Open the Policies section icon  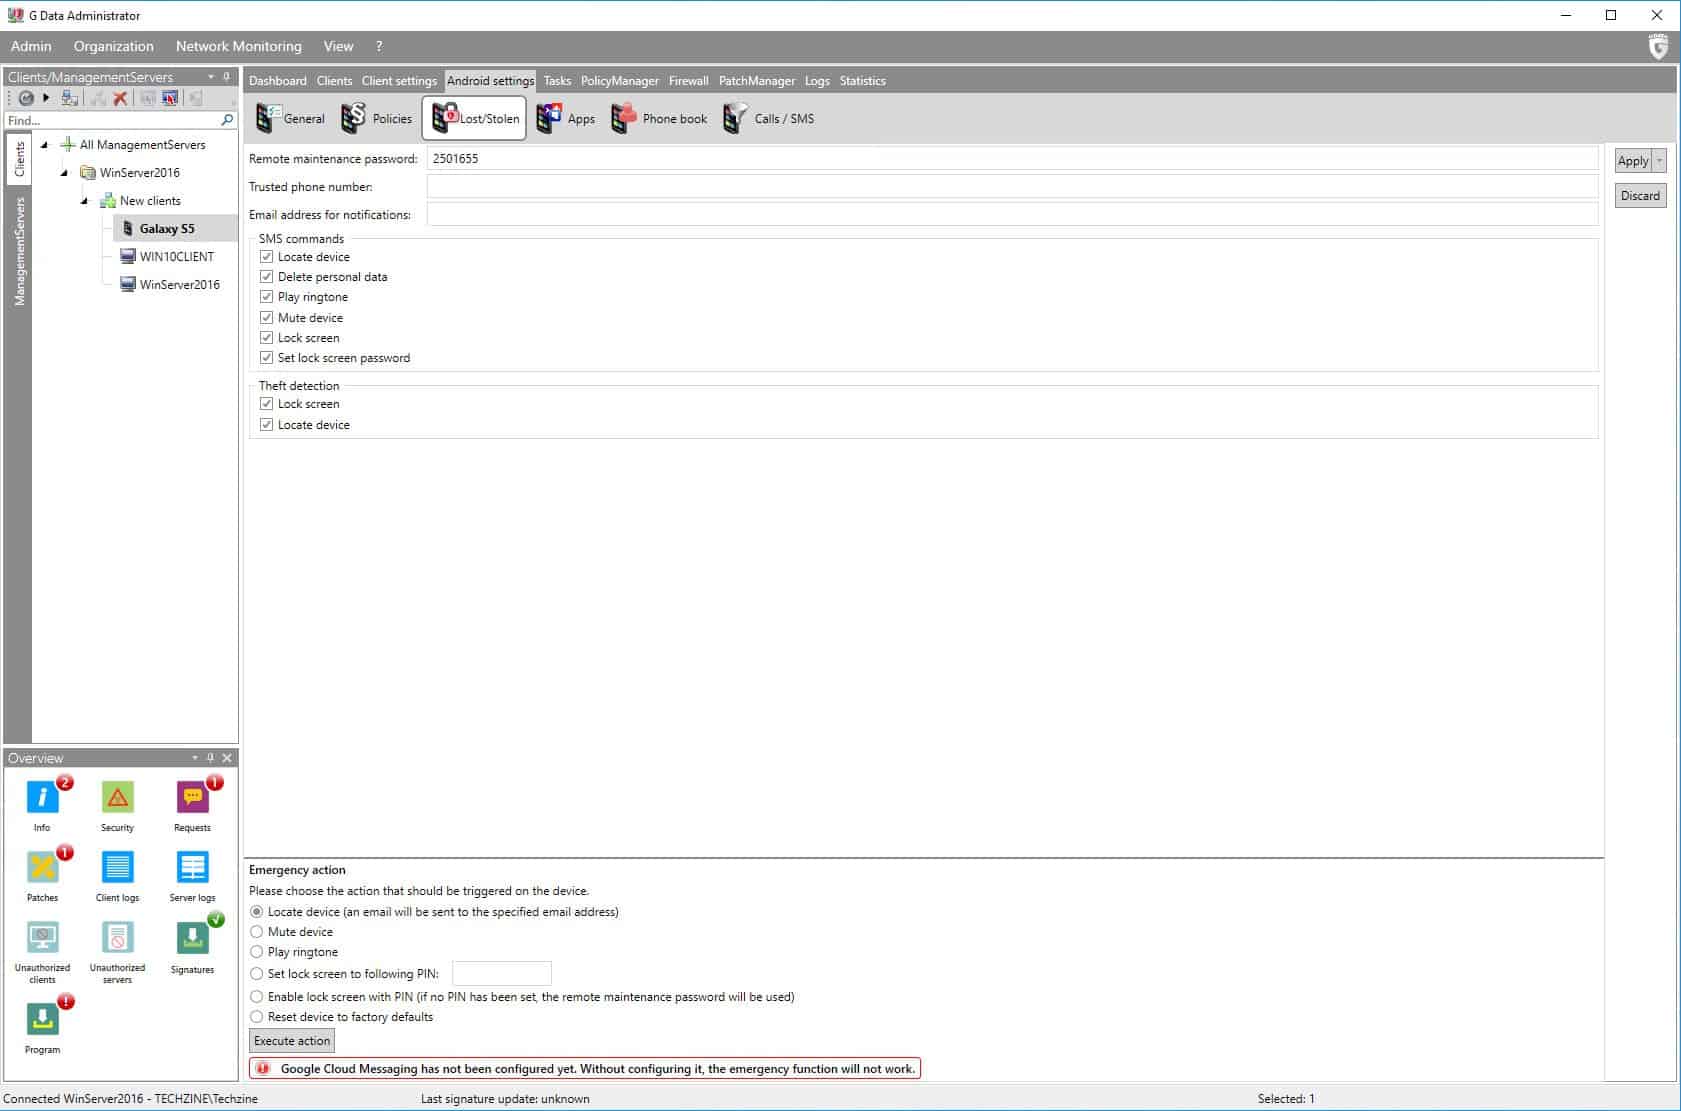[x=353, y=118]
